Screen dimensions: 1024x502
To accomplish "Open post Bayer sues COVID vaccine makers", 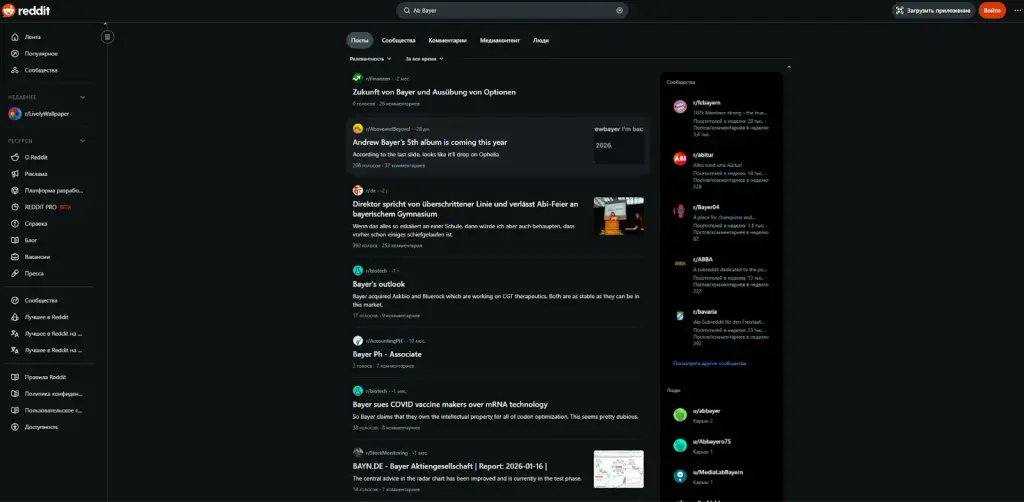I will pos(450,405).
